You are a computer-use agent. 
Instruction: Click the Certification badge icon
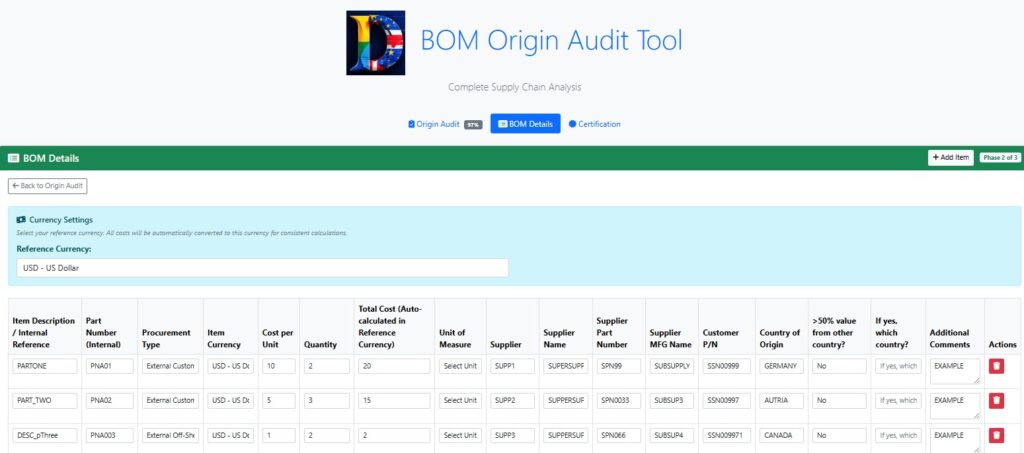pos(573,124)
